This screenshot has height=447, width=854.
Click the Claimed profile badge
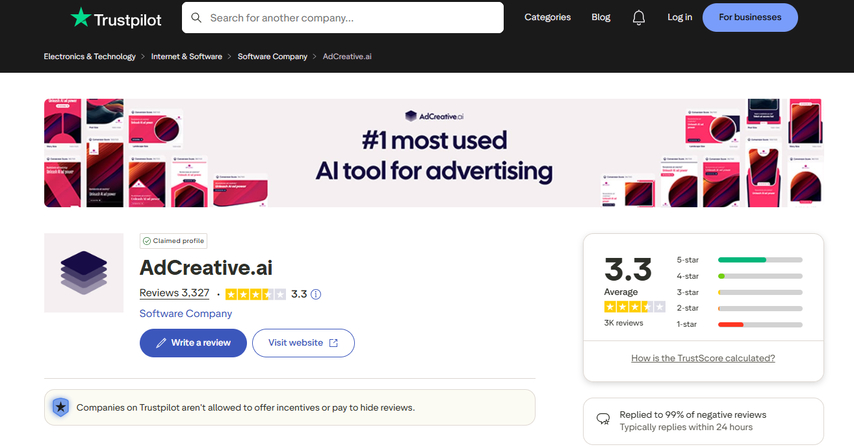pos(173,241)
